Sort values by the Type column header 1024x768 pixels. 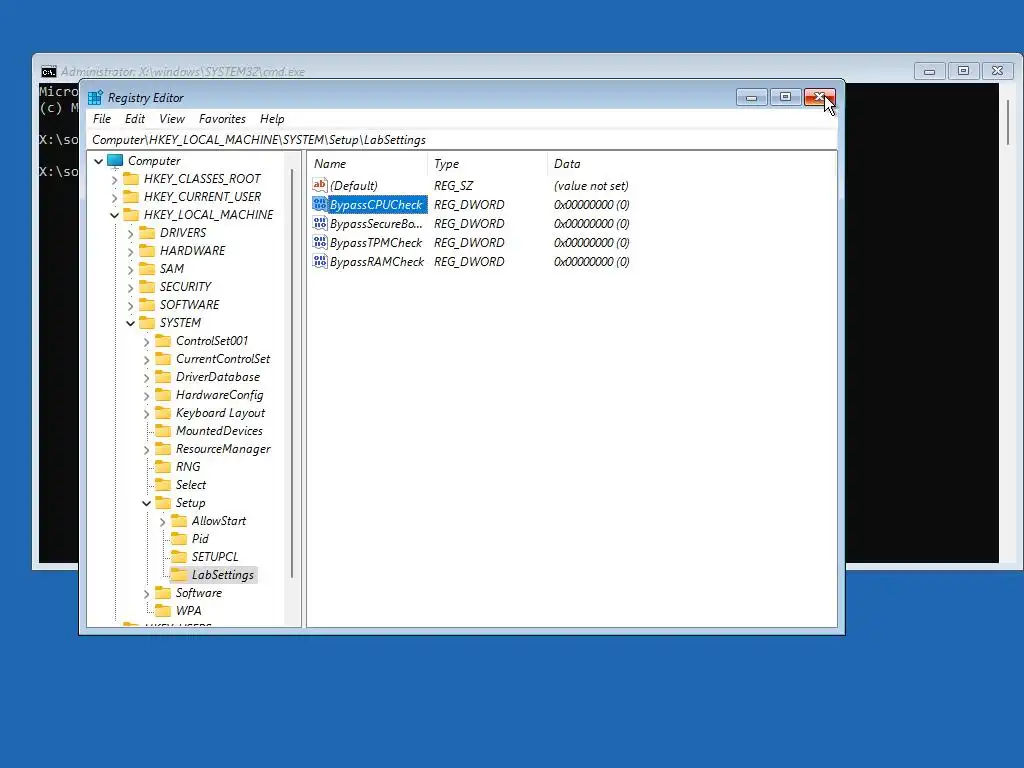(x=487, y=164)
